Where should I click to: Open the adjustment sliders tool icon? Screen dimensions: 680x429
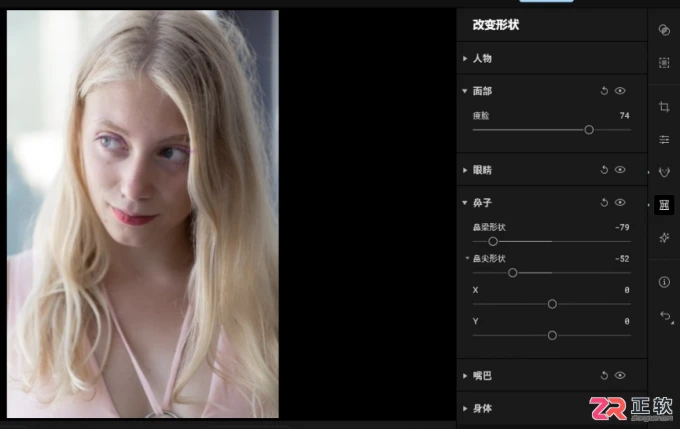click(x=664, y=140)
